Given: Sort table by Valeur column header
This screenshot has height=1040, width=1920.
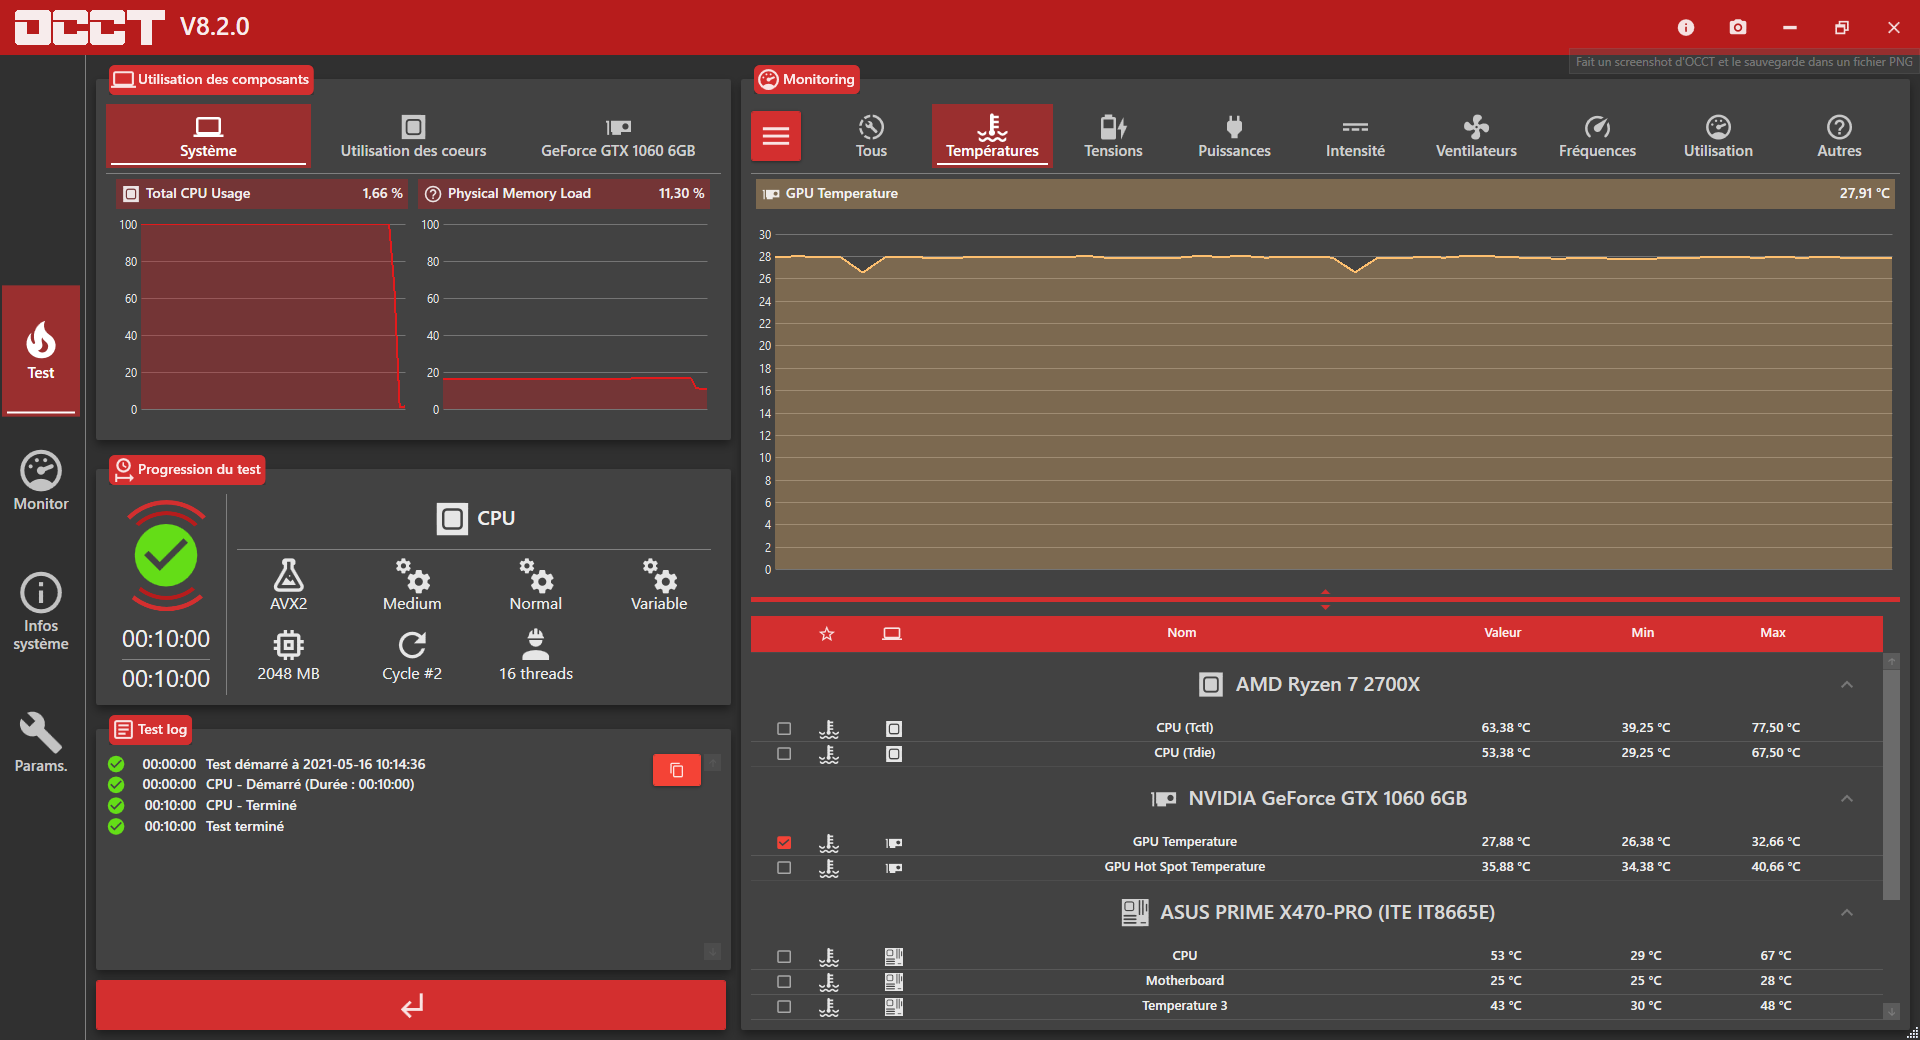Looking at the screenshot, I should (1502, 633).
